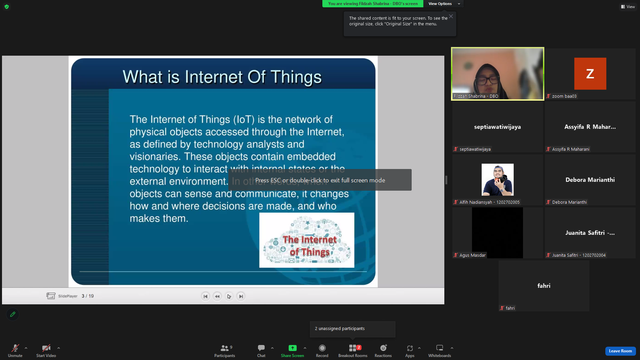Unmute the microphone
Screen dimensions: 640x360
click(15, 350)
